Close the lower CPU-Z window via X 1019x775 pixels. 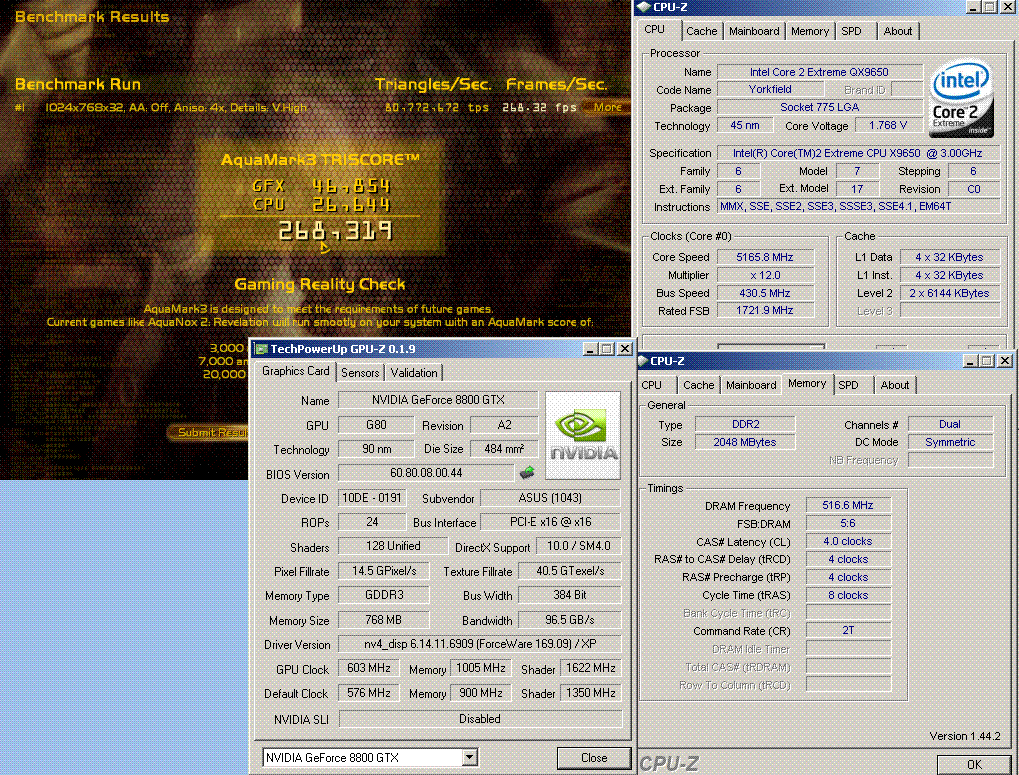pos(1005,361)
